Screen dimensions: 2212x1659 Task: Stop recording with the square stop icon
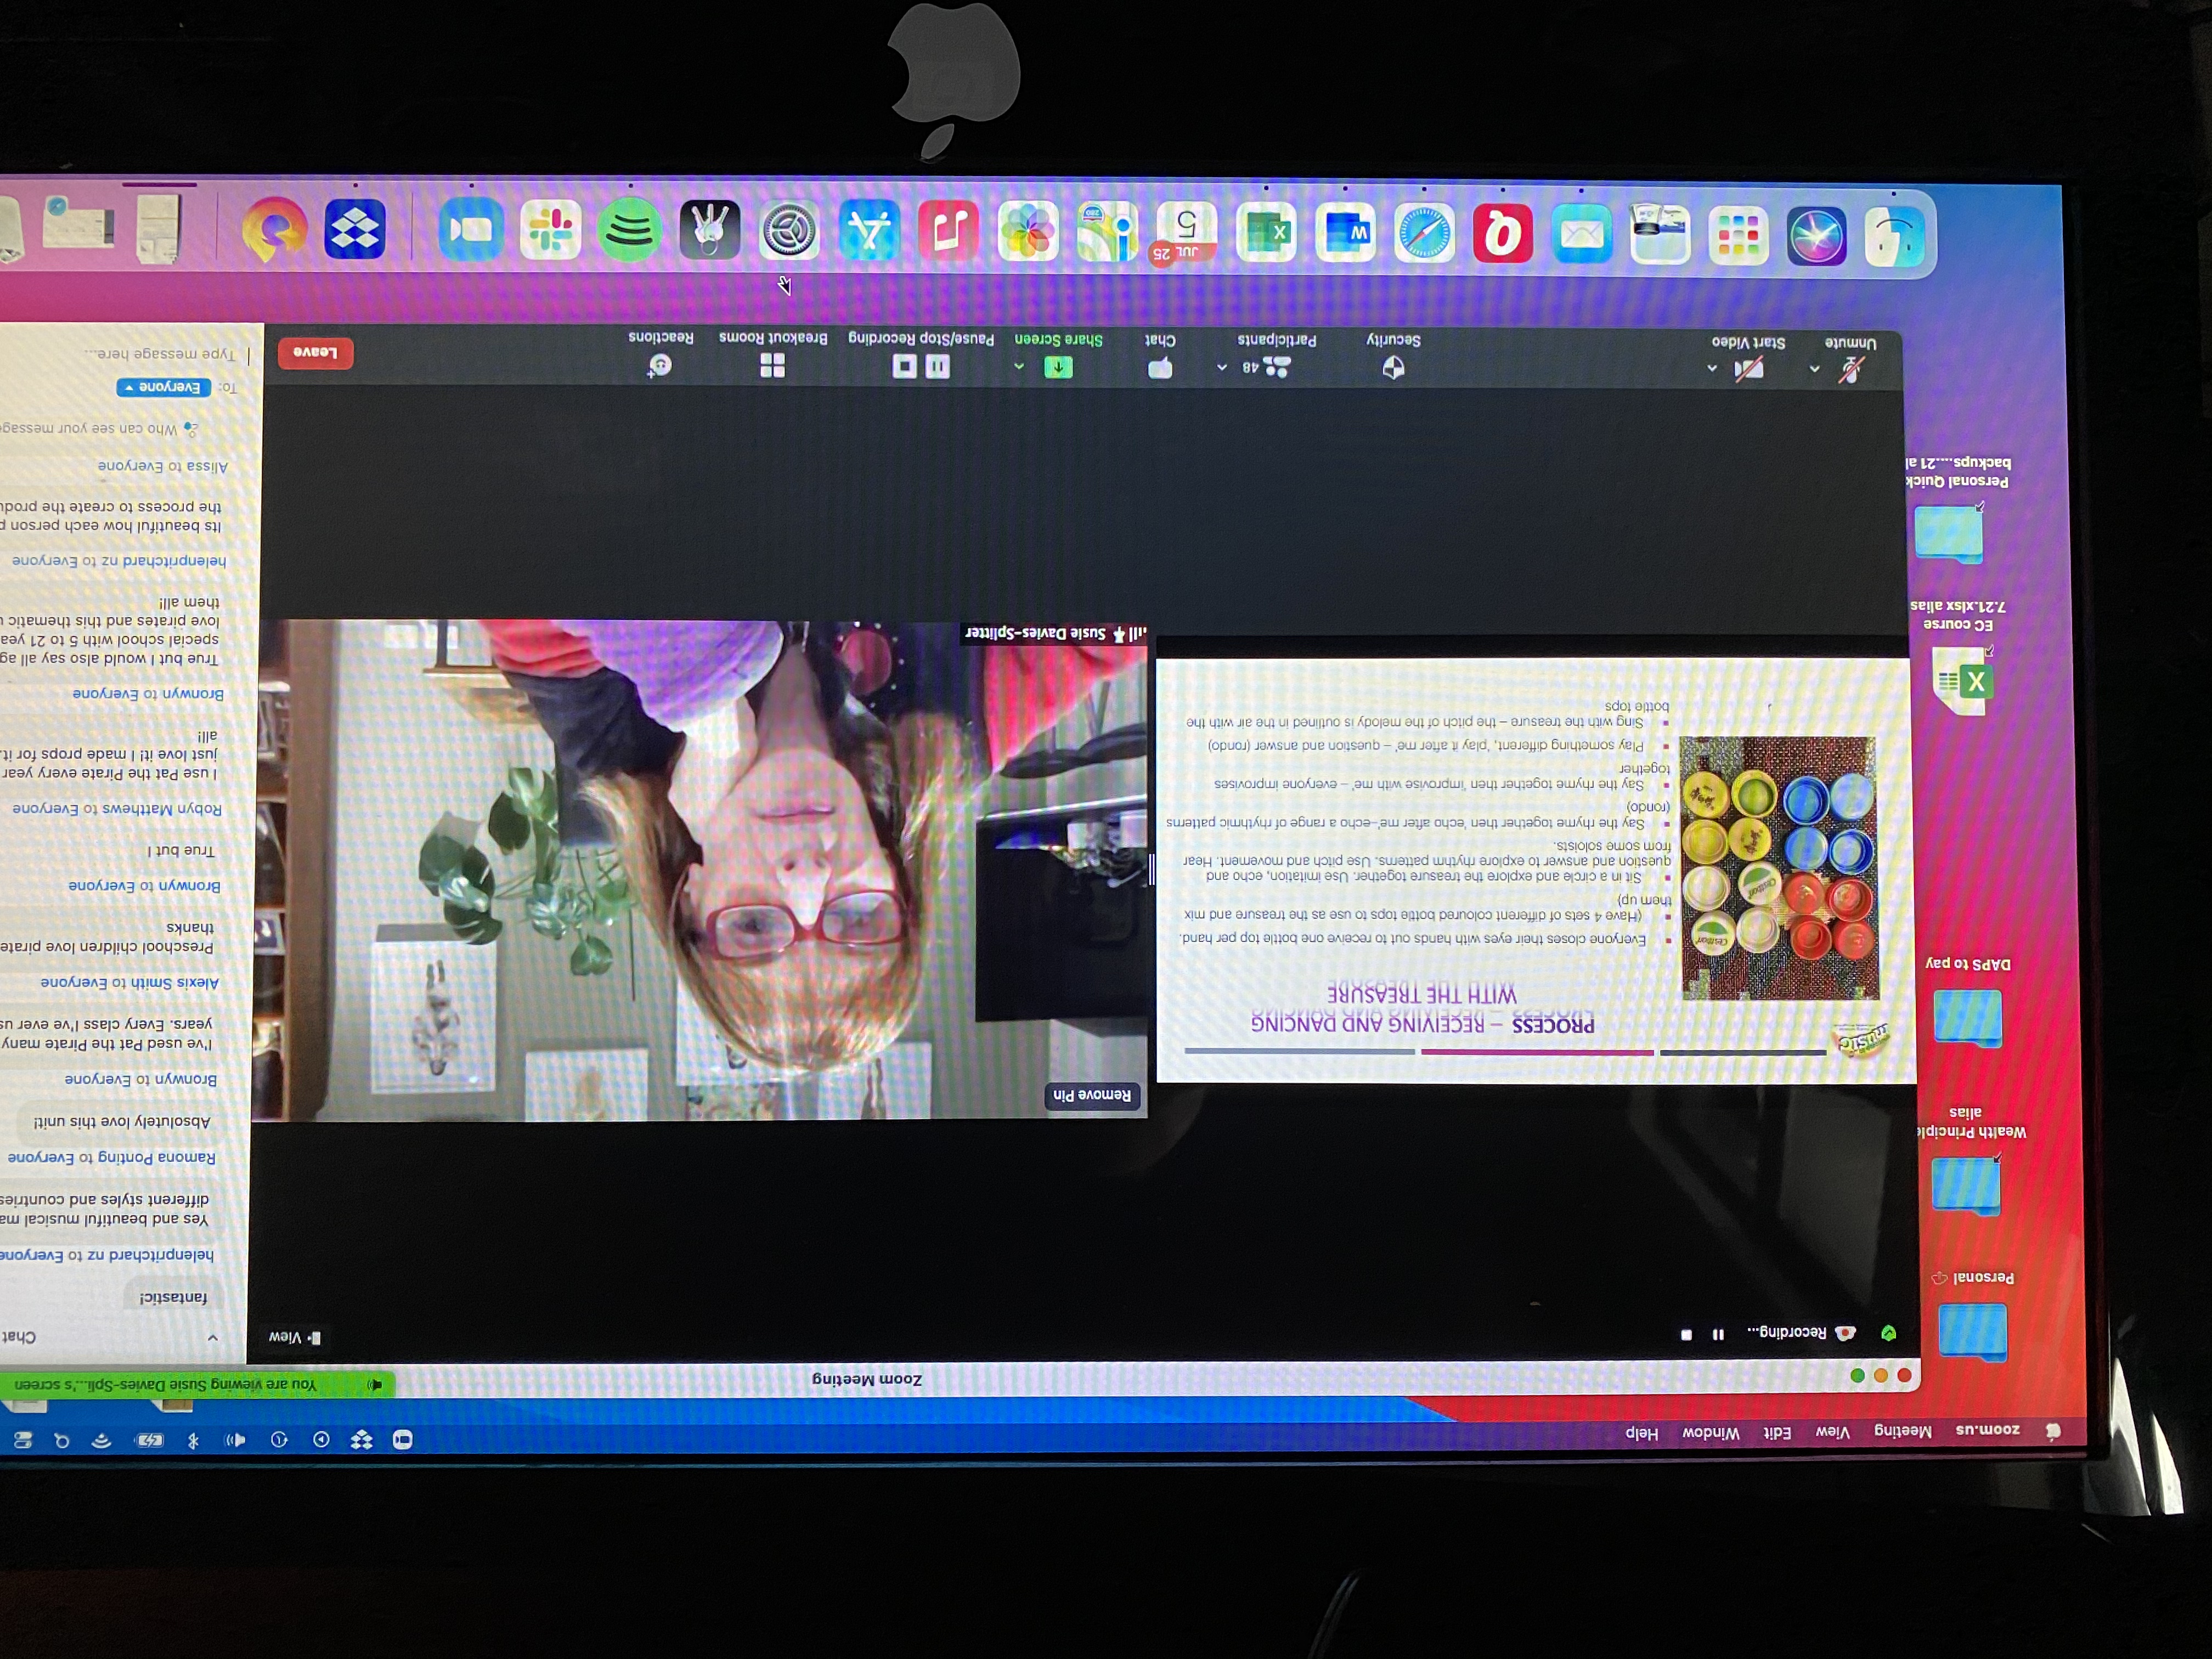[x=904, y=366]
